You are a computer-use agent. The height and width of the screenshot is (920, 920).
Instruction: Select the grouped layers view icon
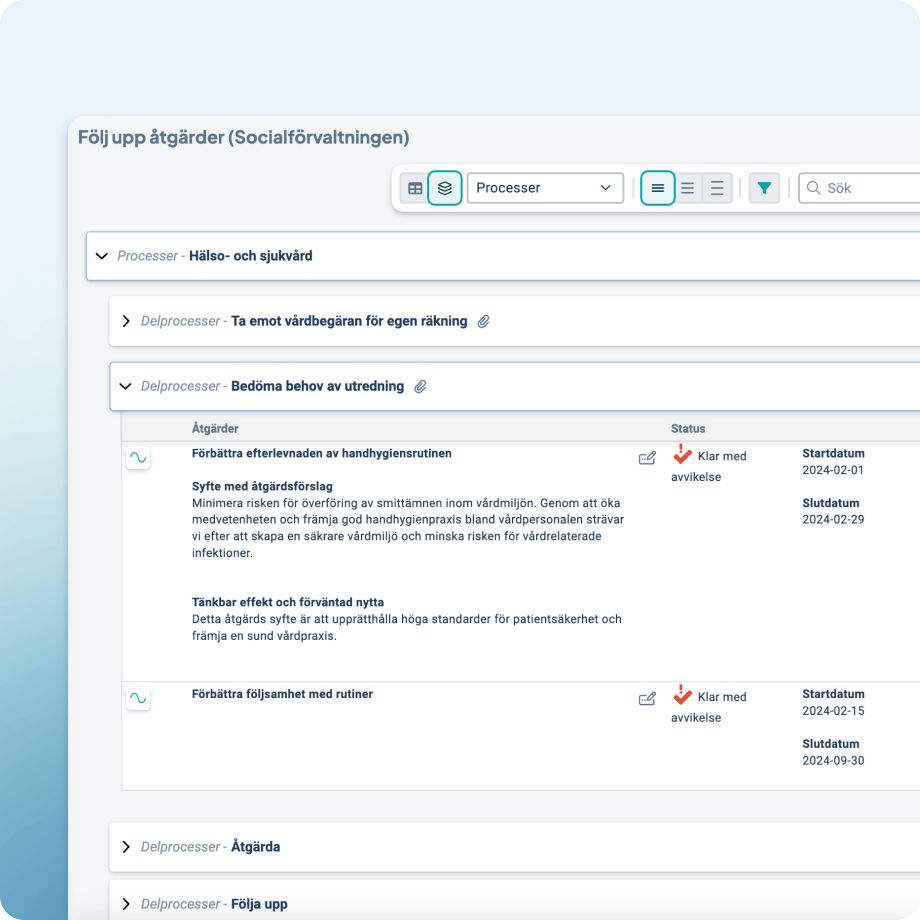[444, 187]
